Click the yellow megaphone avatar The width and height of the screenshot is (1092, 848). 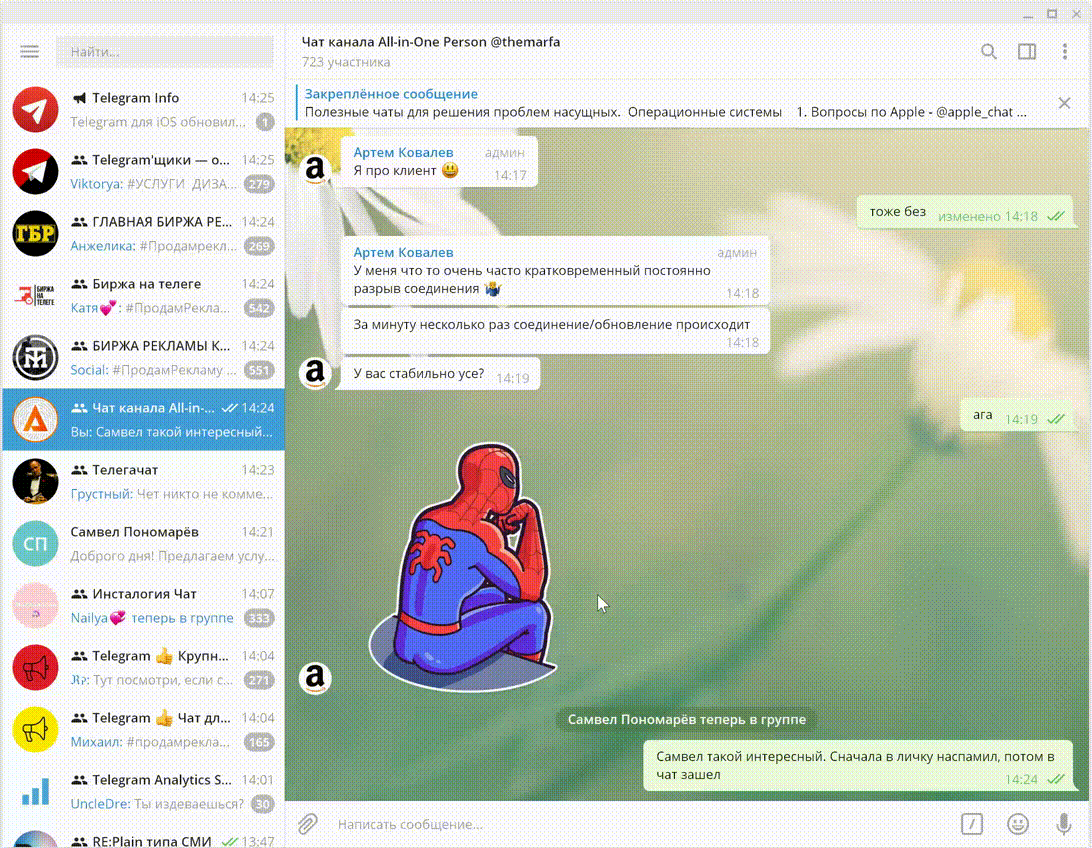[x=36, y=729]
